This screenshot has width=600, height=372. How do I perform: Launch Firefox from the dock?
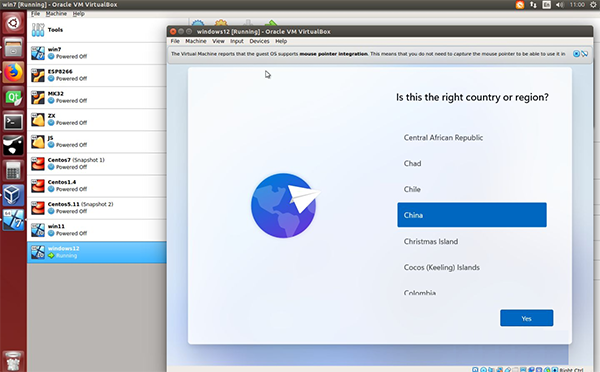(x=13, y=72)
